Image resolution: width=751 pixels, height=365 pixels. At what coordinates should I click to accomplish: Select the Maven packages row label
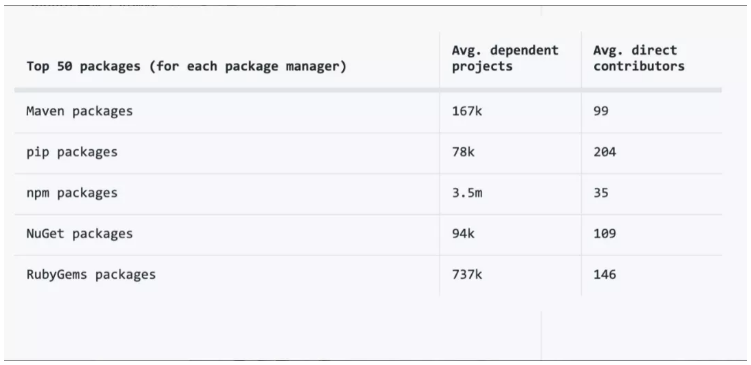point(80,111)
